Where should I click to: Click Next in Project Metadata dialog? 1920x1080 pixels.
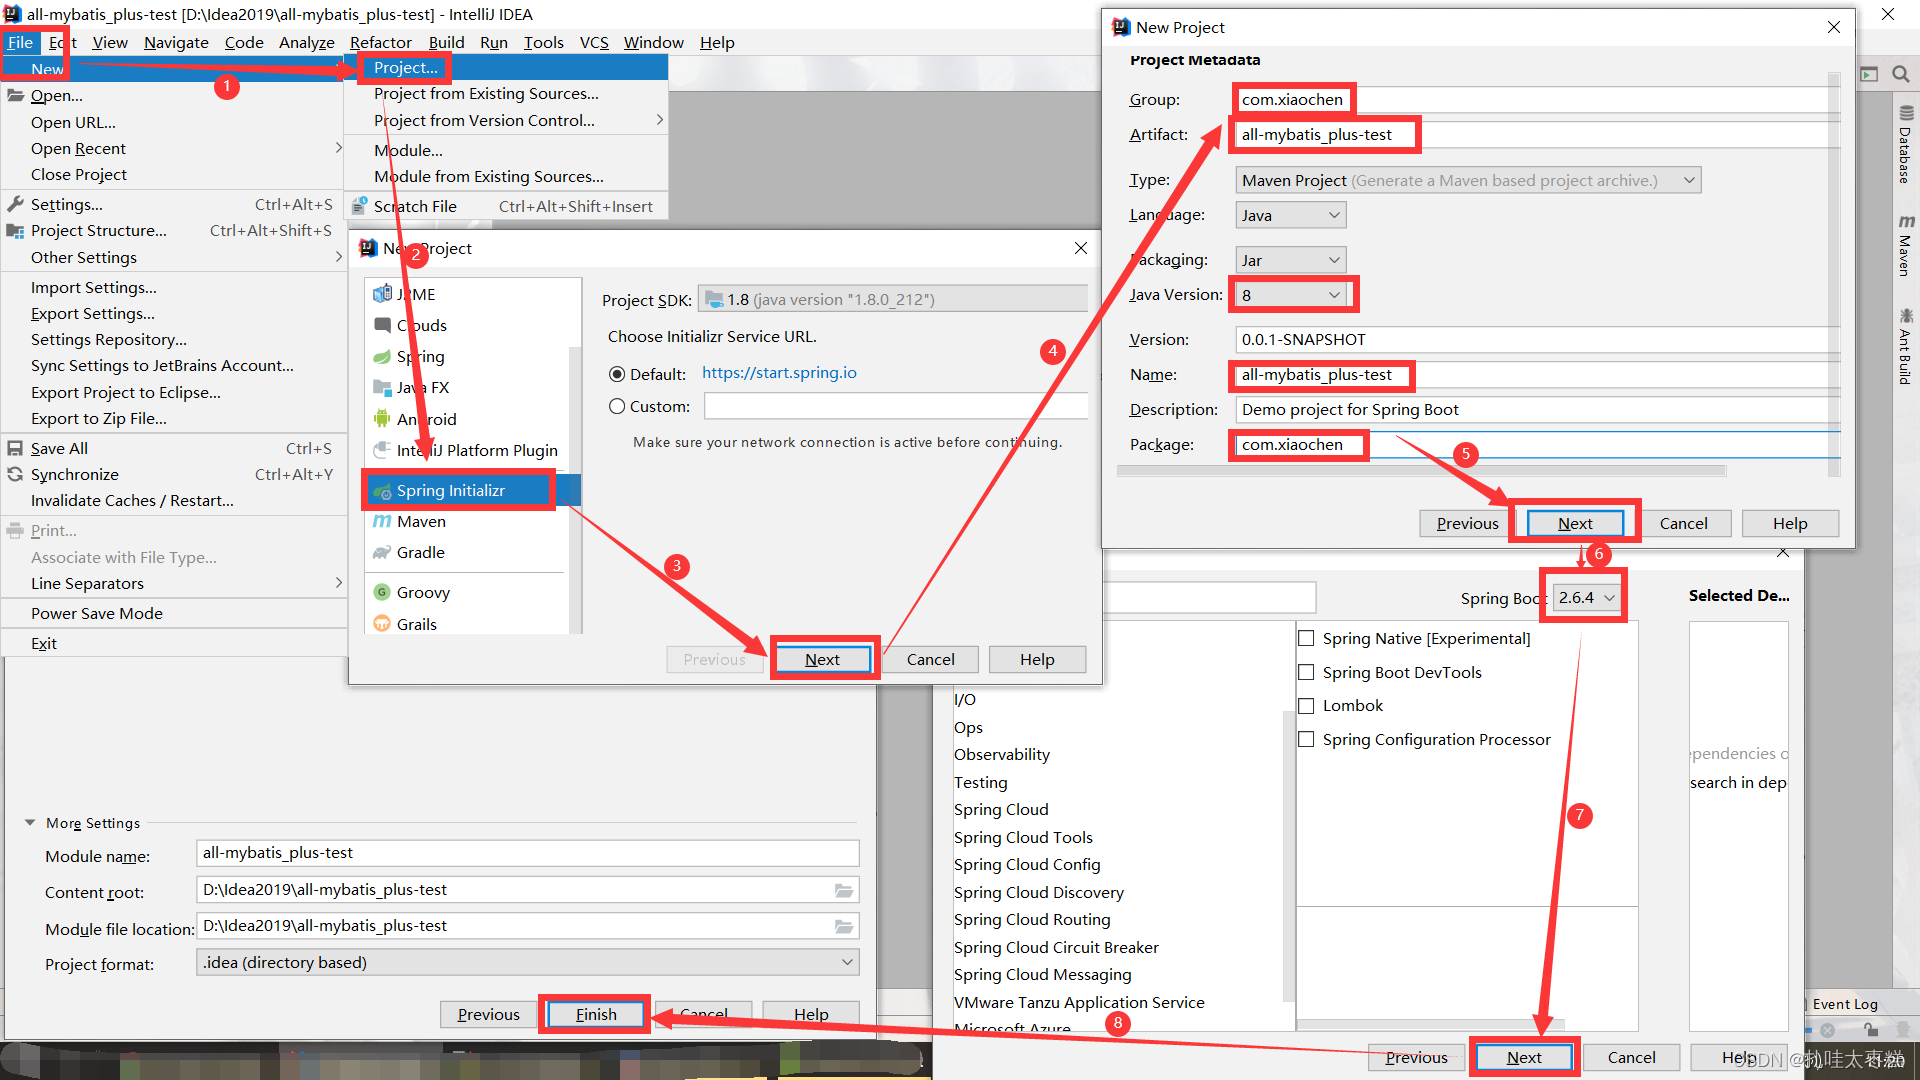(x=1575, y=523)
